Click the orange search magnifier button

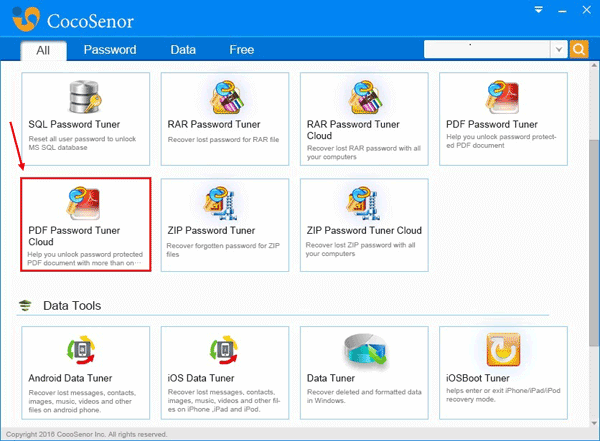click(579, 49)
